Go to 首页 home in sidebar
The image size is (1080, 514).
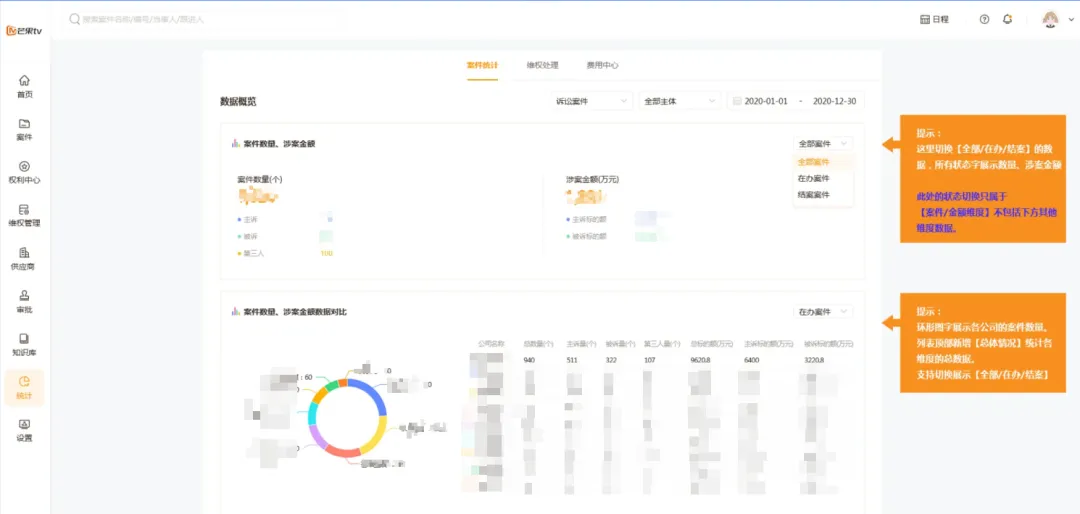coord(25,86)
